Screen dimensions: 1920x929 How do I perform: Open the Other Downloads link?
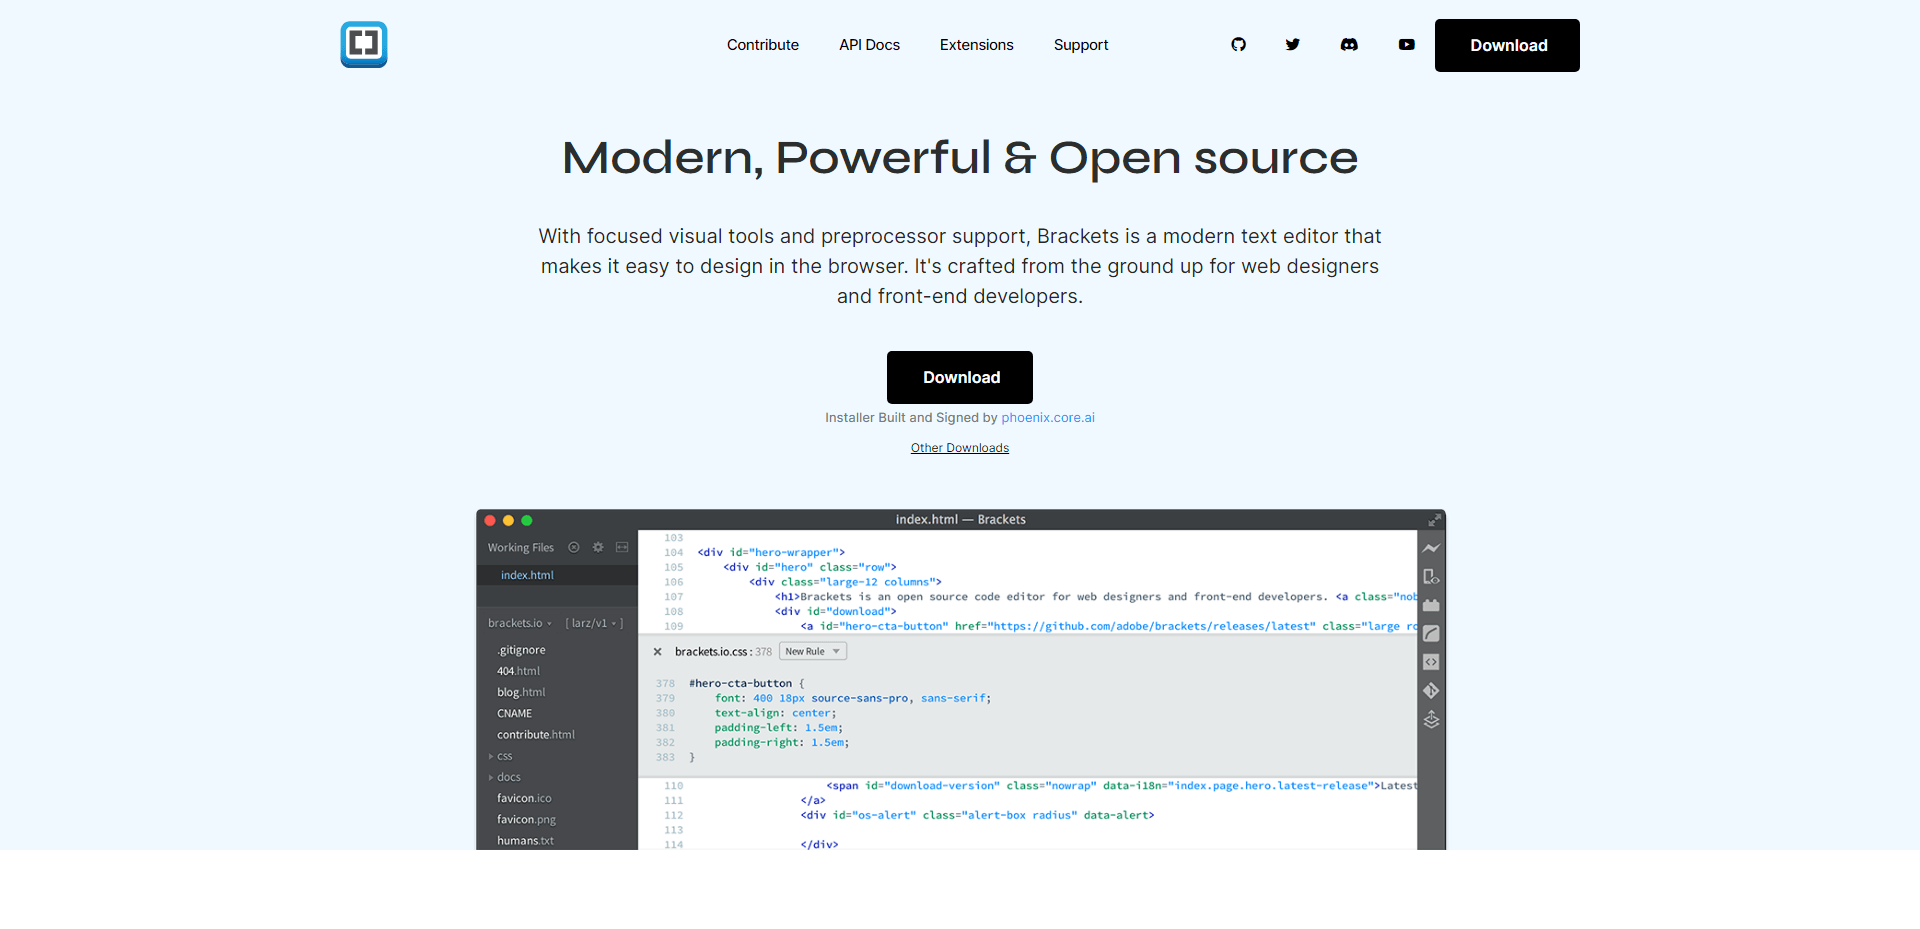(x=959, y=447)
